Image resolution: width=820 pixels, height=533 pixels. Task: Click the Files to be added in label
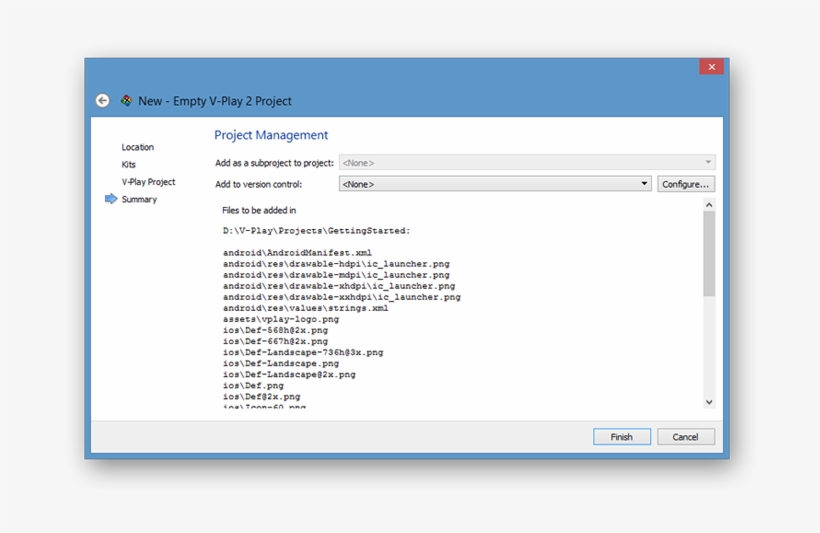coord(259,210)
